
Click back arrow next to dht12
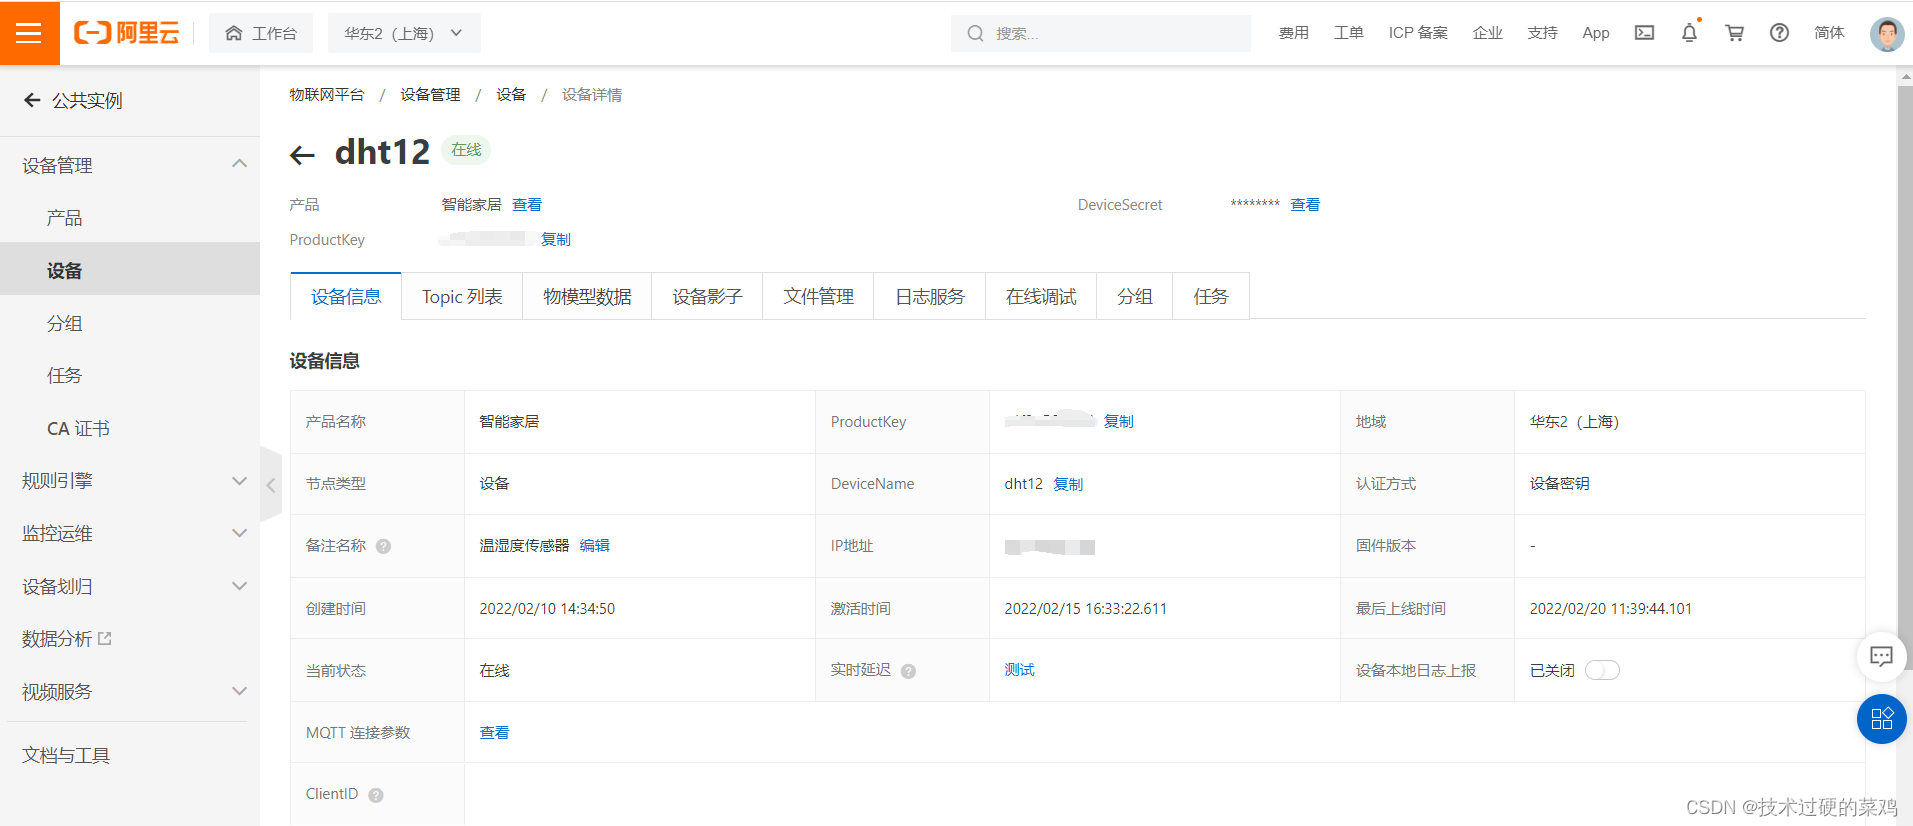click(302, 154)
